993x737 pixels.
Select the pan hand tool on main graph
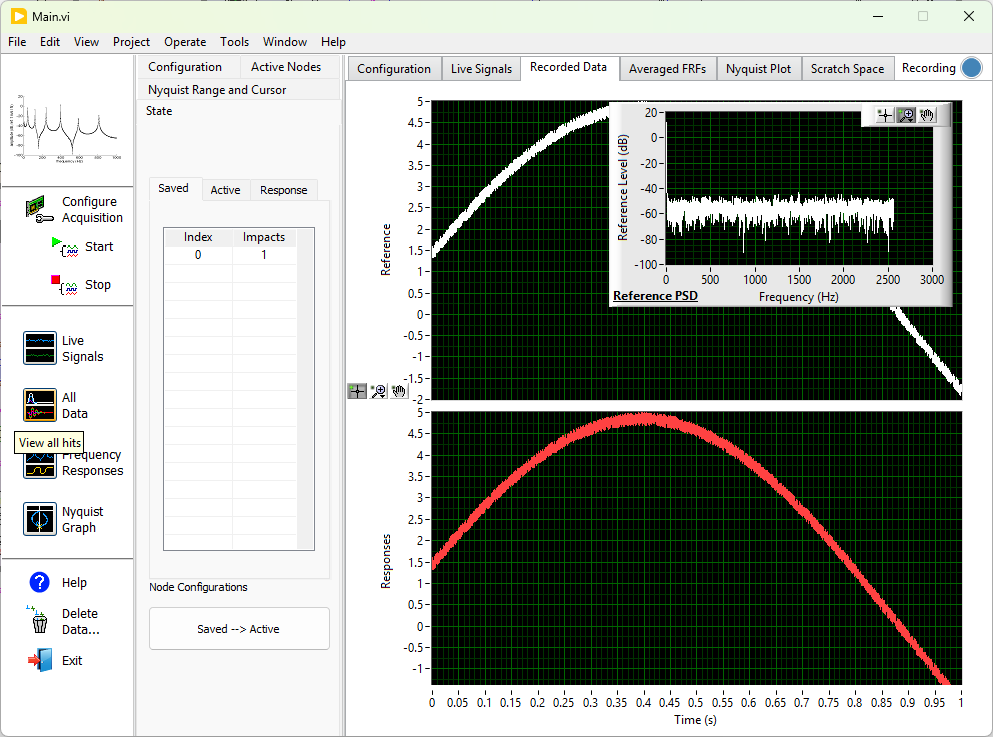coord(399,391)
